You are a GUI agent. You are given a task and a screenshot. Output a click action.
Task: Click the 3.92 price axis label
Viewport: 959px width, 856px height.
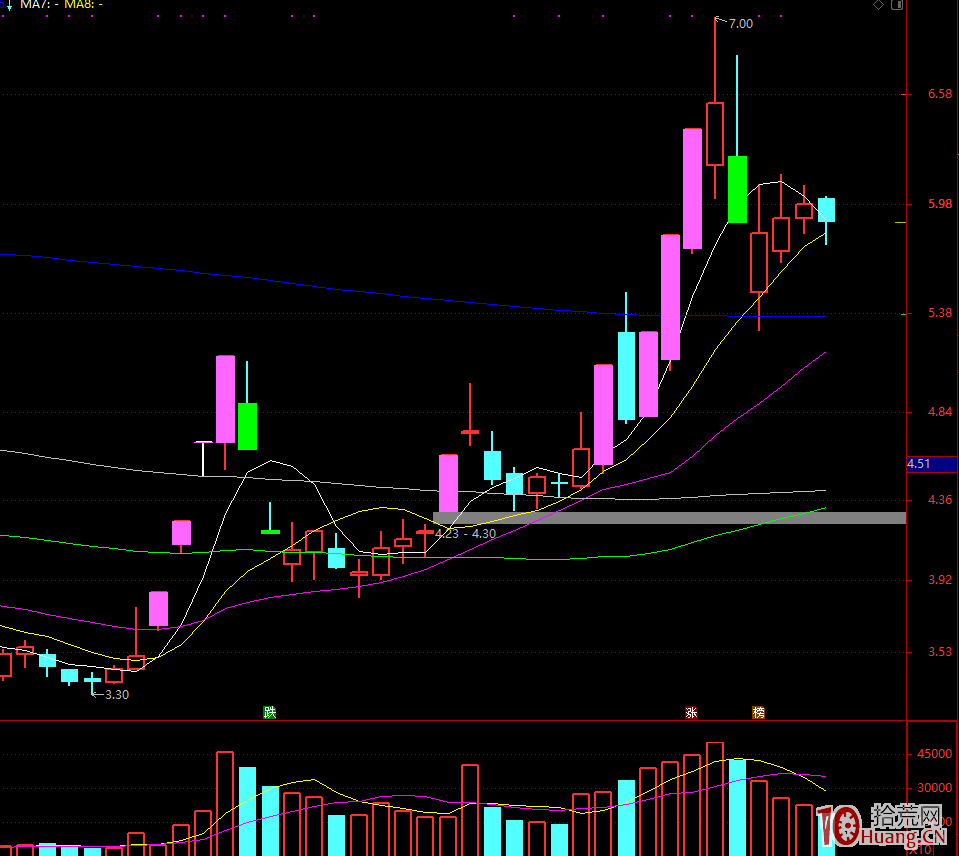pyautogui.click(x=940, y=580)
